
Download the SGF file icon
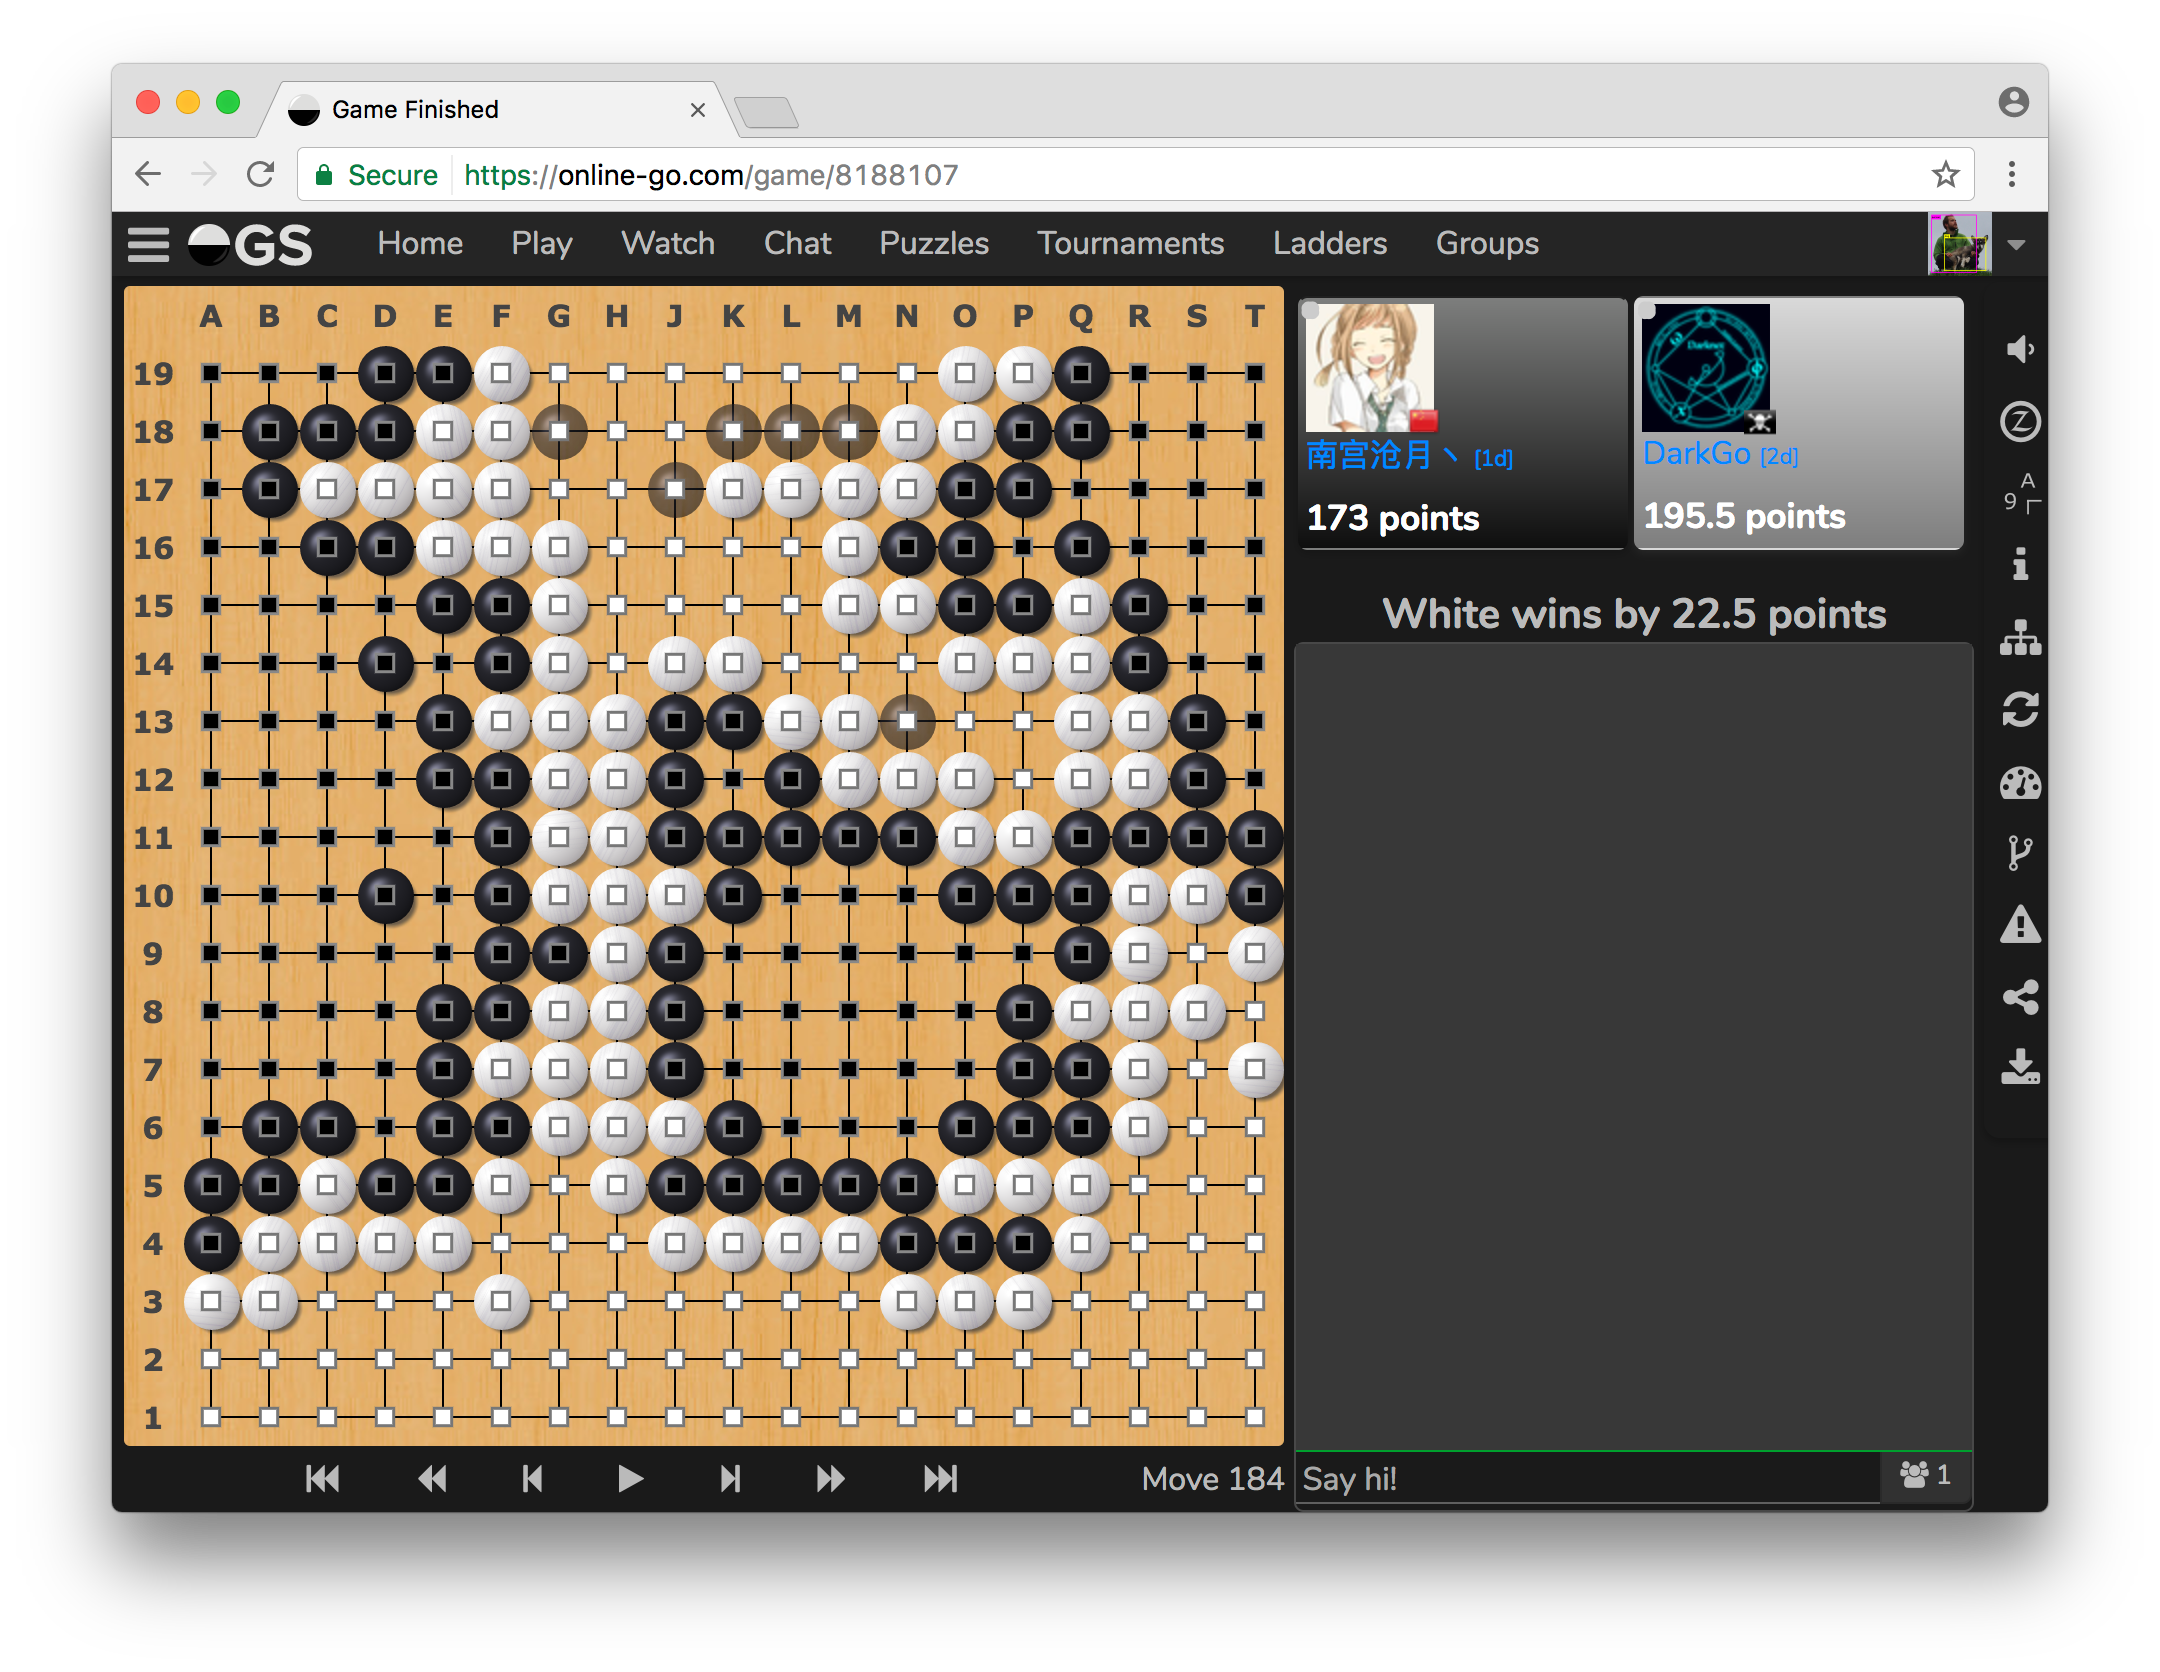click(x=2020, y=1067)
